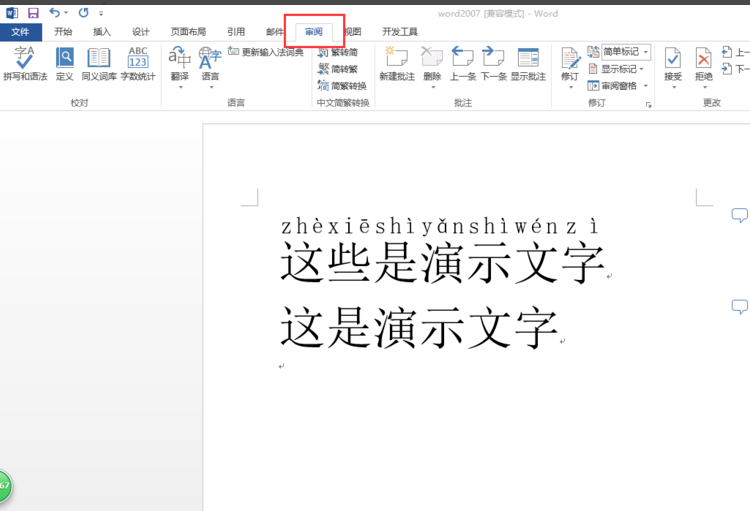Toggle 修订 track changes button

pos(570,62)
